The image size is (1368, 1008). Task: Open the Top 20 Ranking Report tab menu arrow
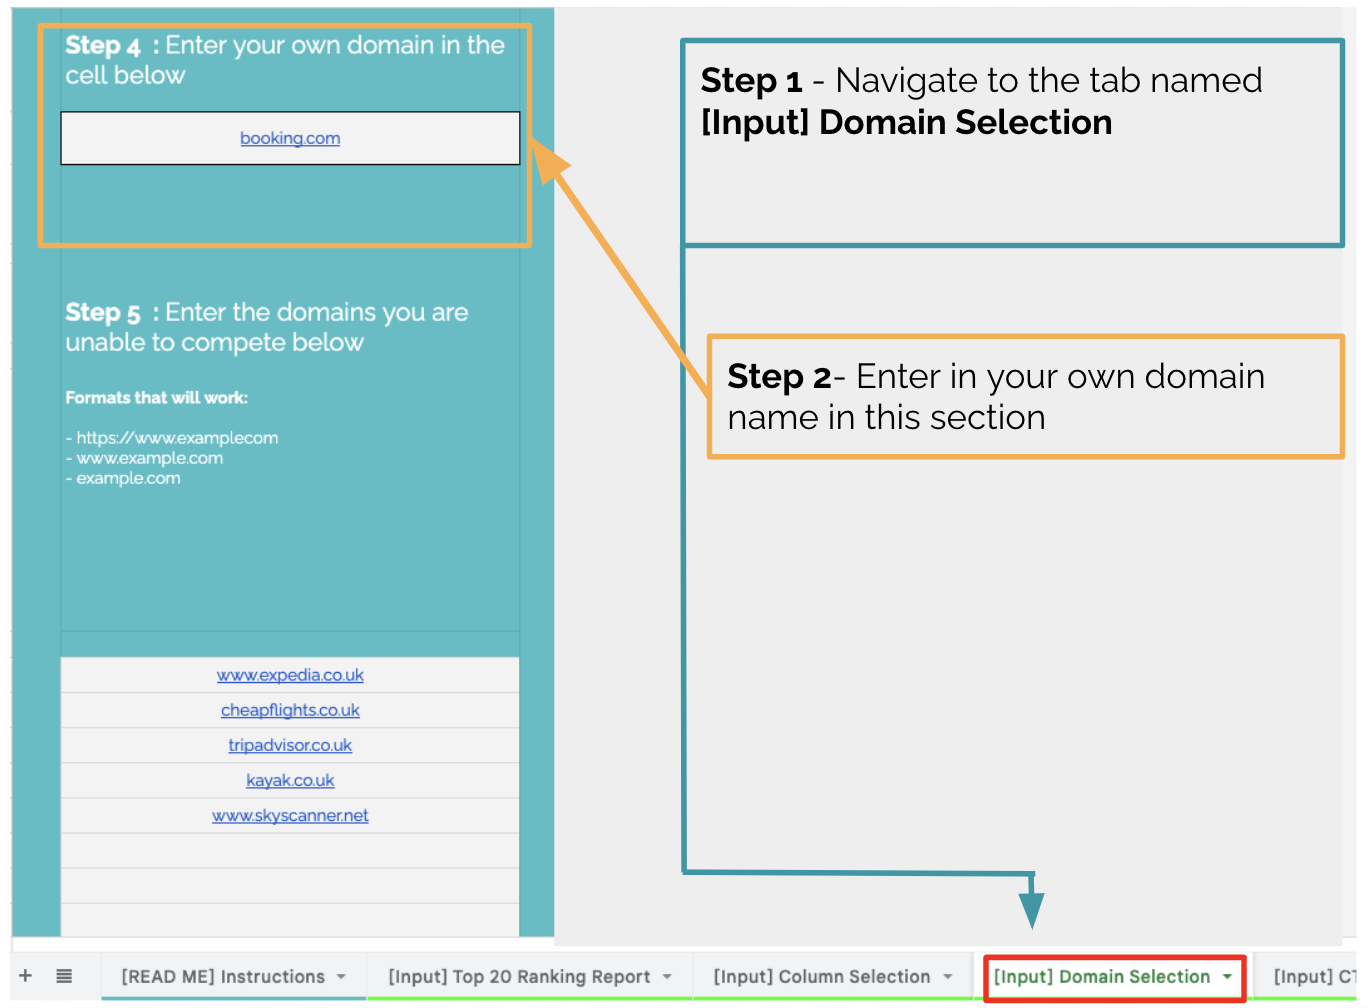point(667,977)
